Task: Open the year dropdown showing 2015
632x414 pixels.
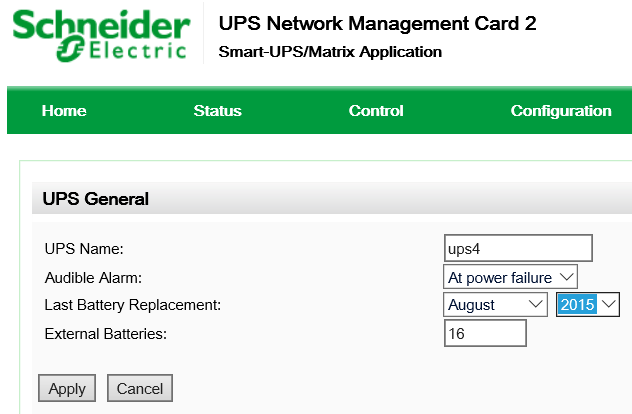Action: 588,305
